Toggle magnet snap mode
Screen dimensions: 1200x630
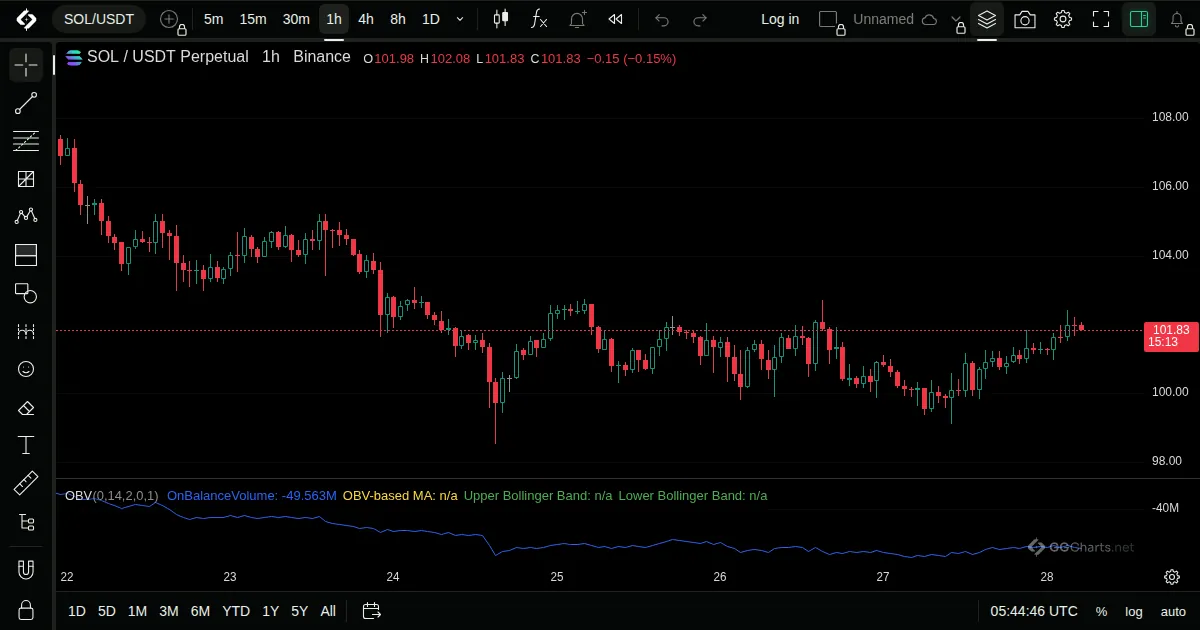click(26, 570)
